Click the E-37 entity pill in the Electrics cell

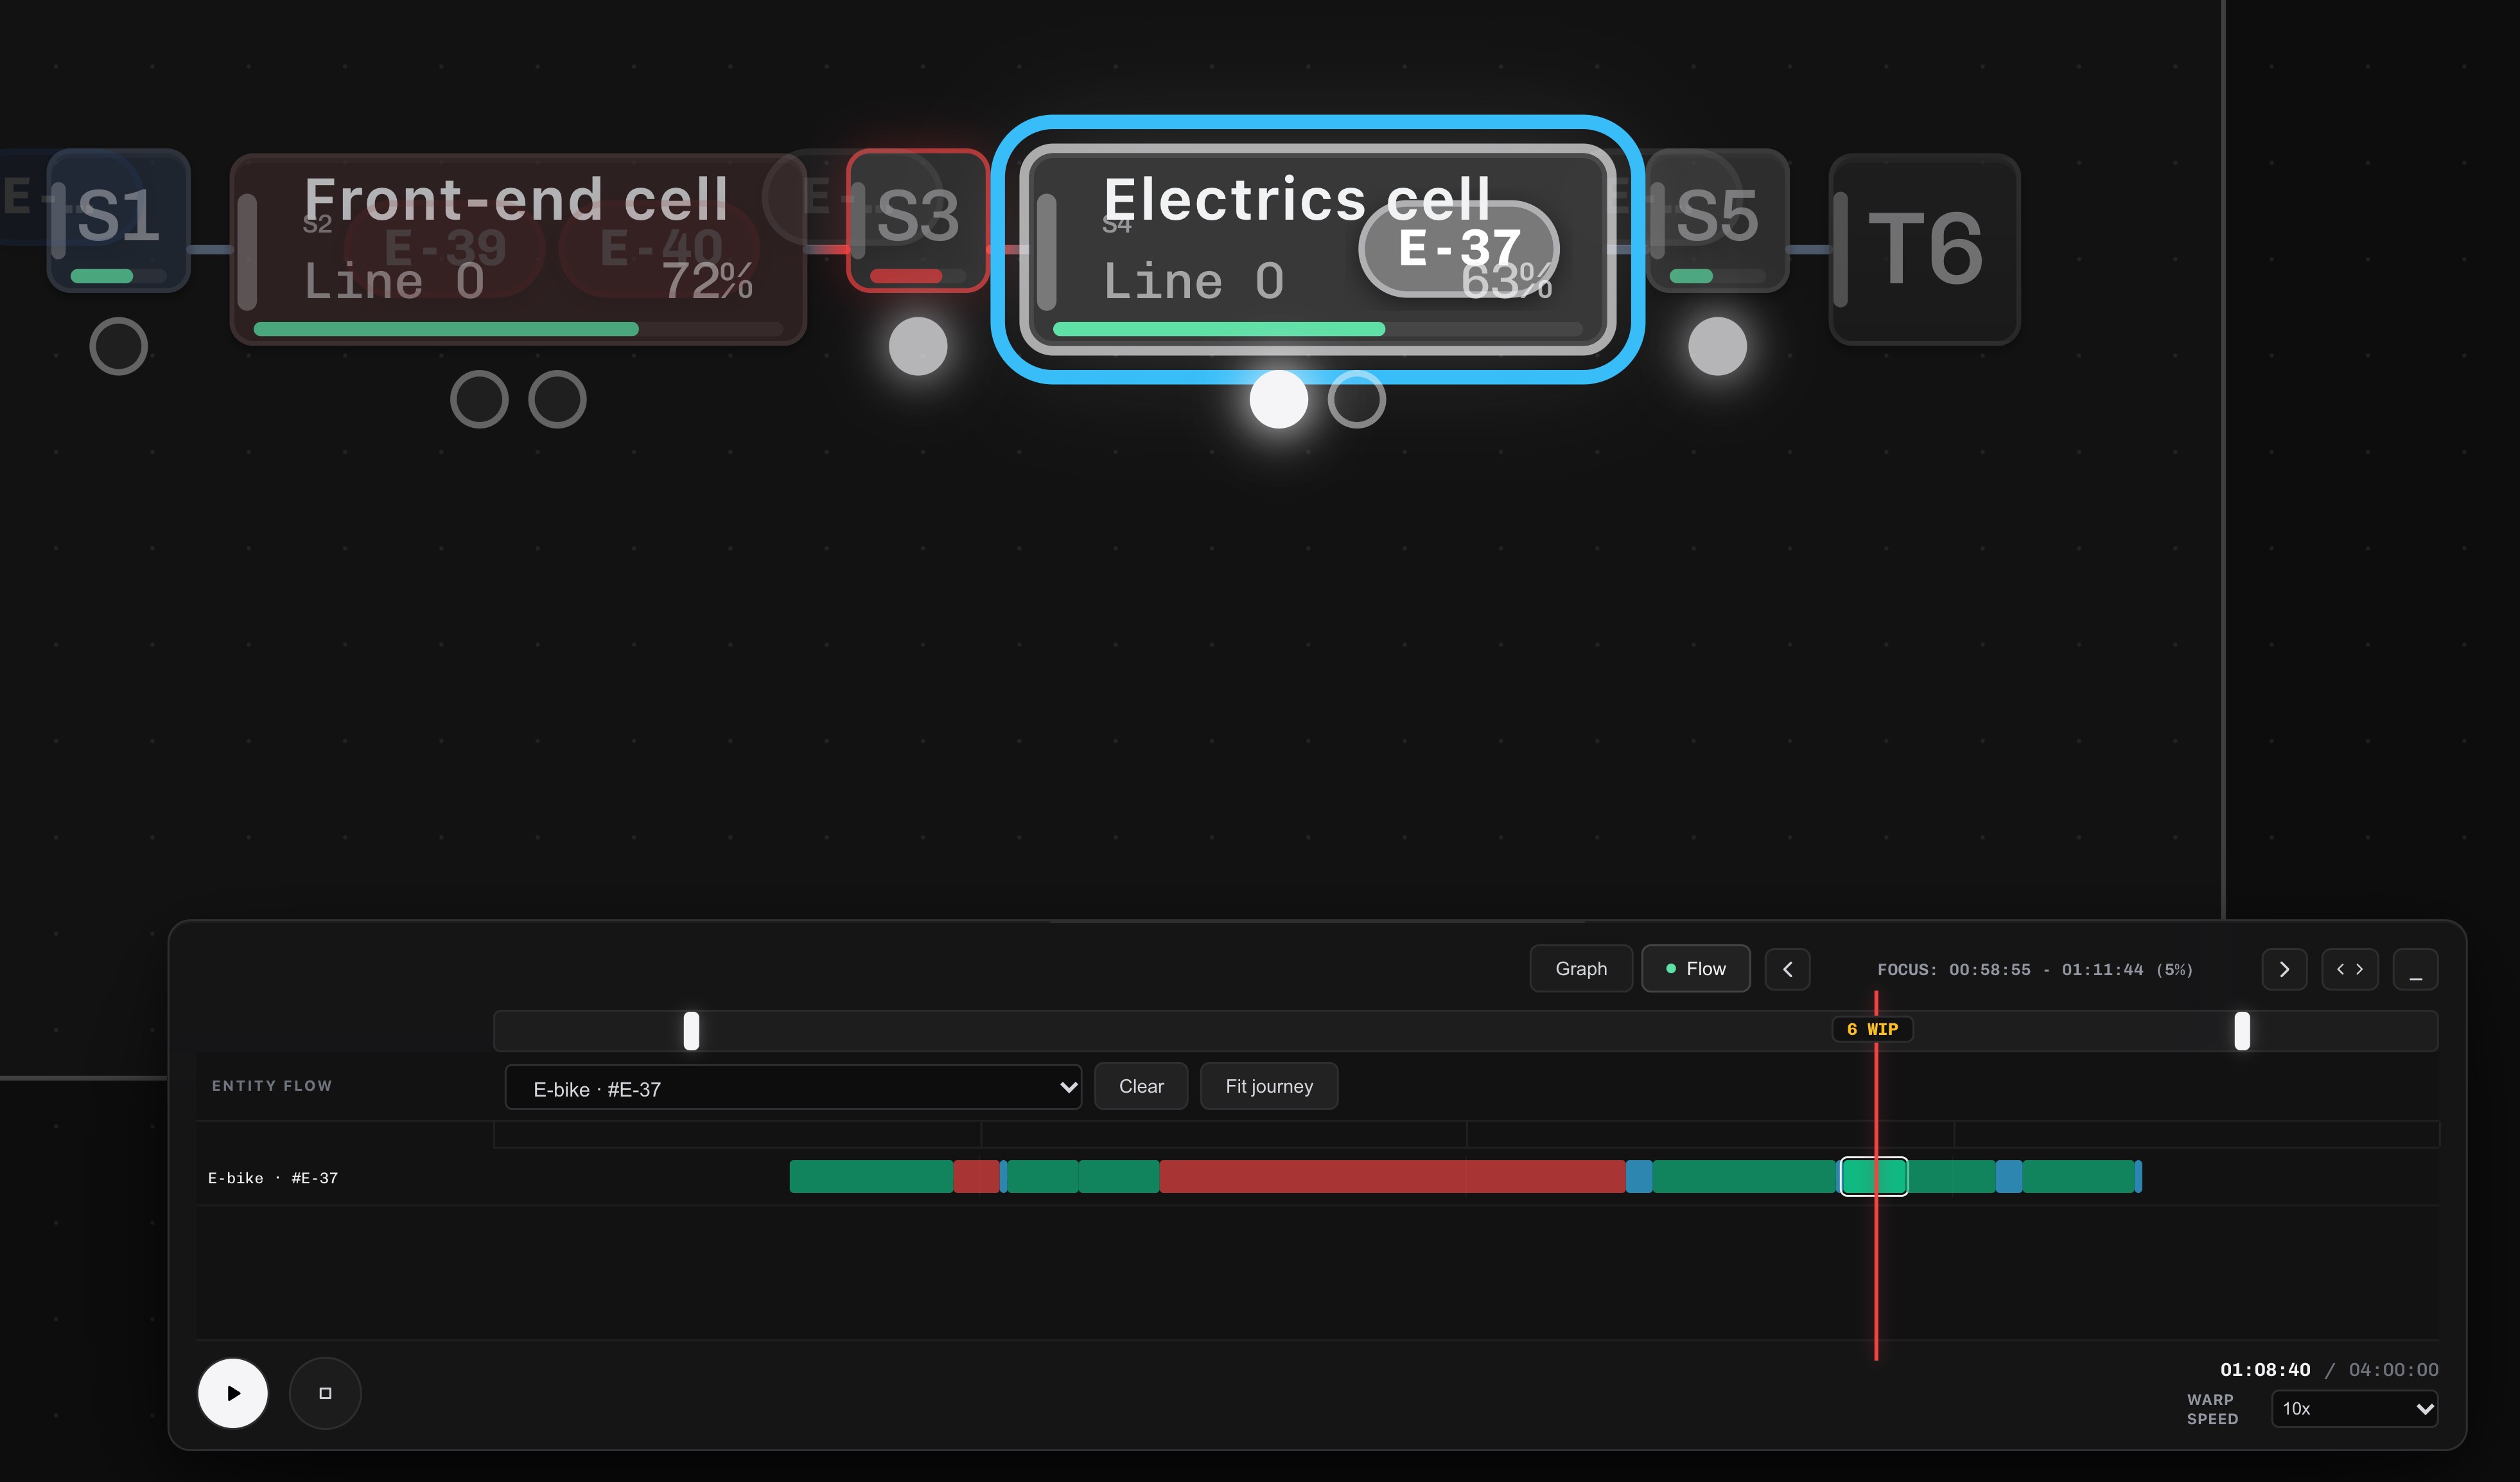1458,248
